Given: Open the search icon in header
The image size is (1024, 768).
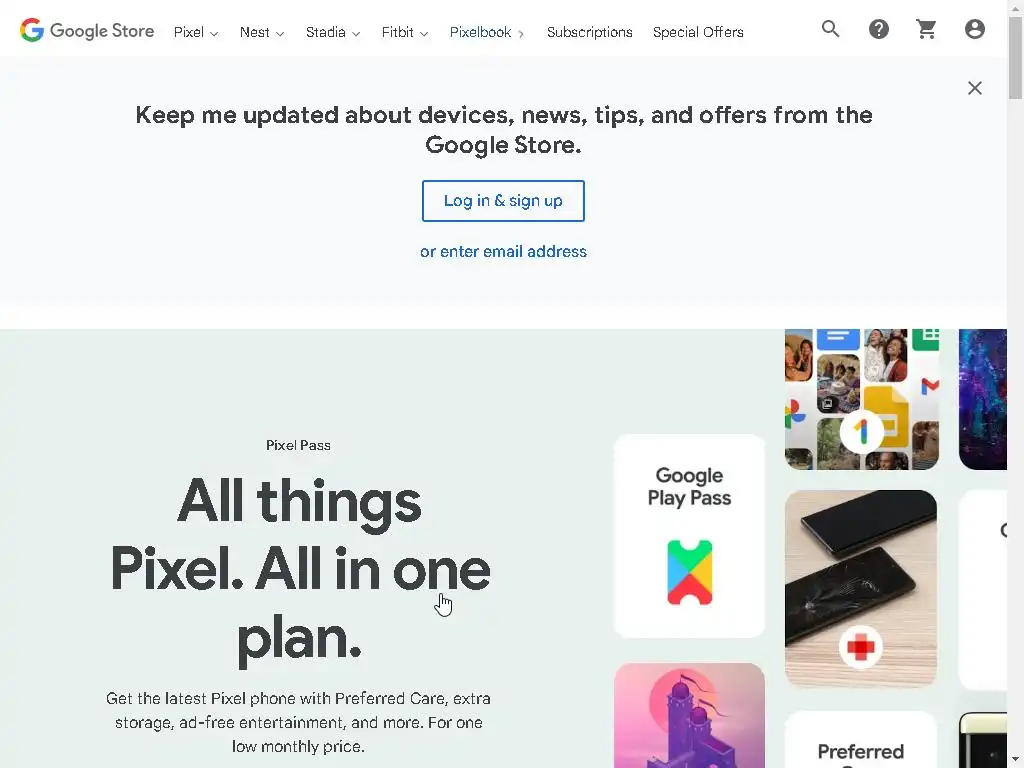Looking at the screenshot, I should coord(831,30).
